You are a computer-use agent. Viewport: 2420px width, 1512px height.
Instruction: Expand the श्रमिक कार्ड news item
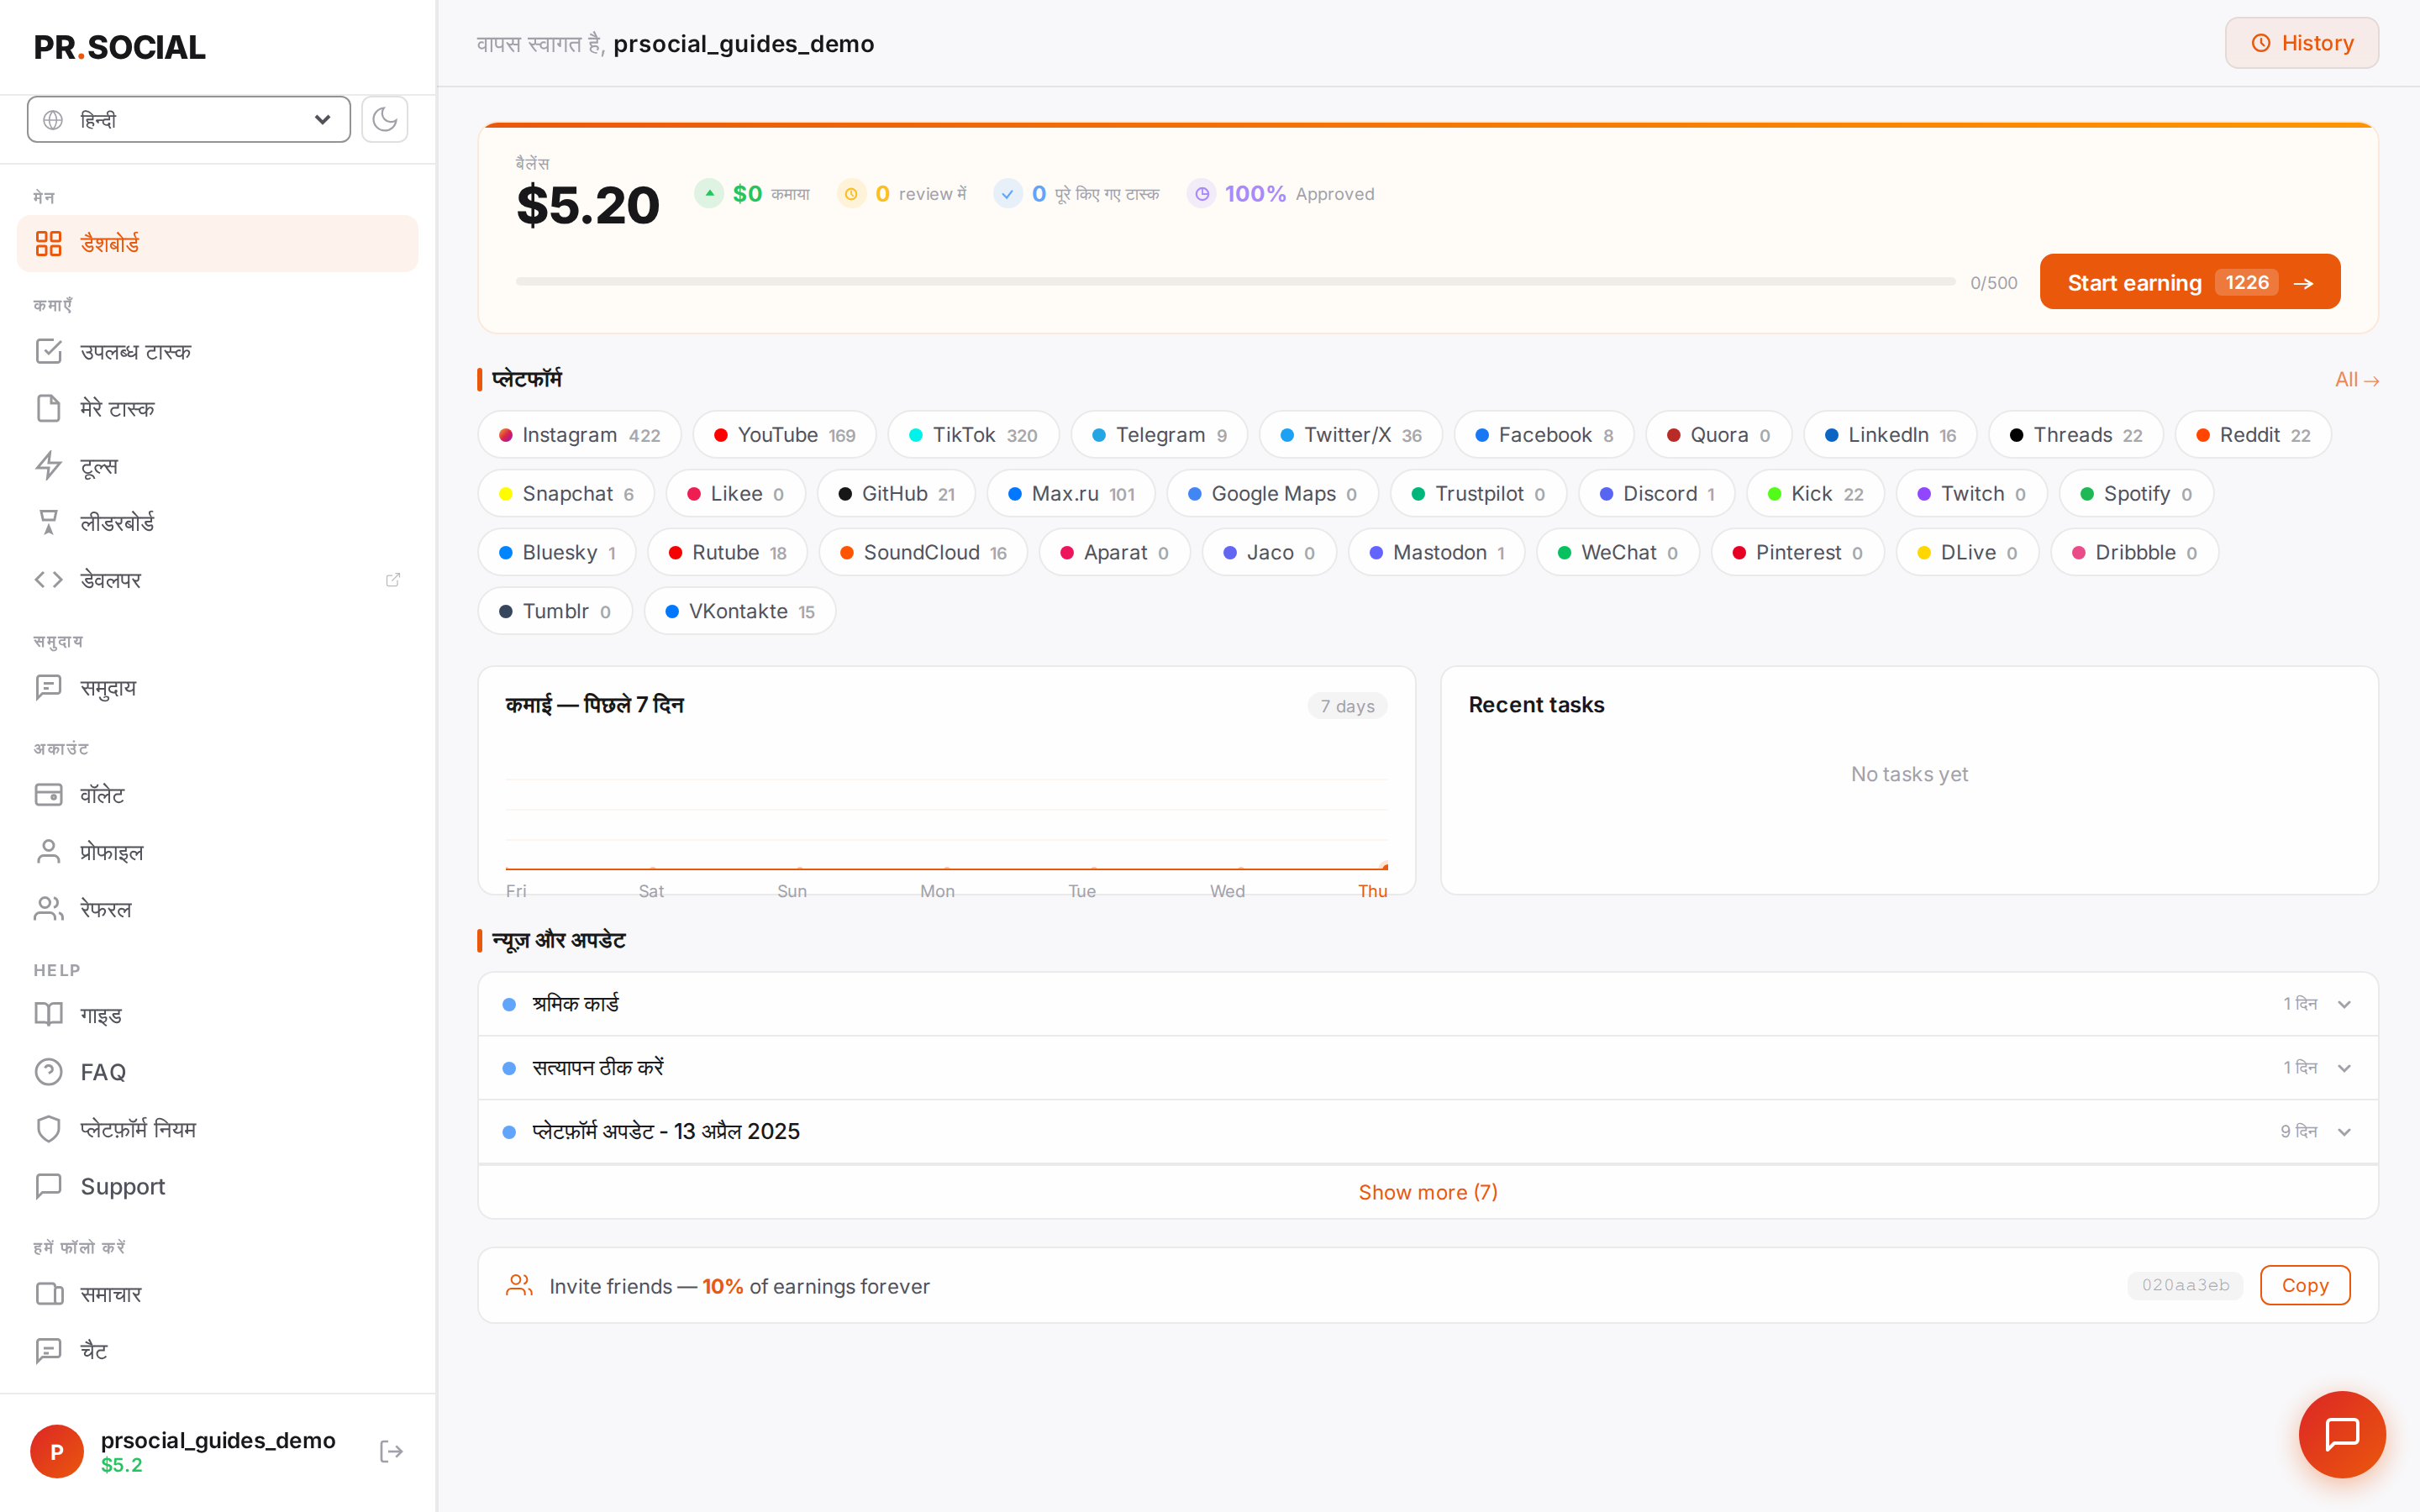click(x=1428, y=1003)
